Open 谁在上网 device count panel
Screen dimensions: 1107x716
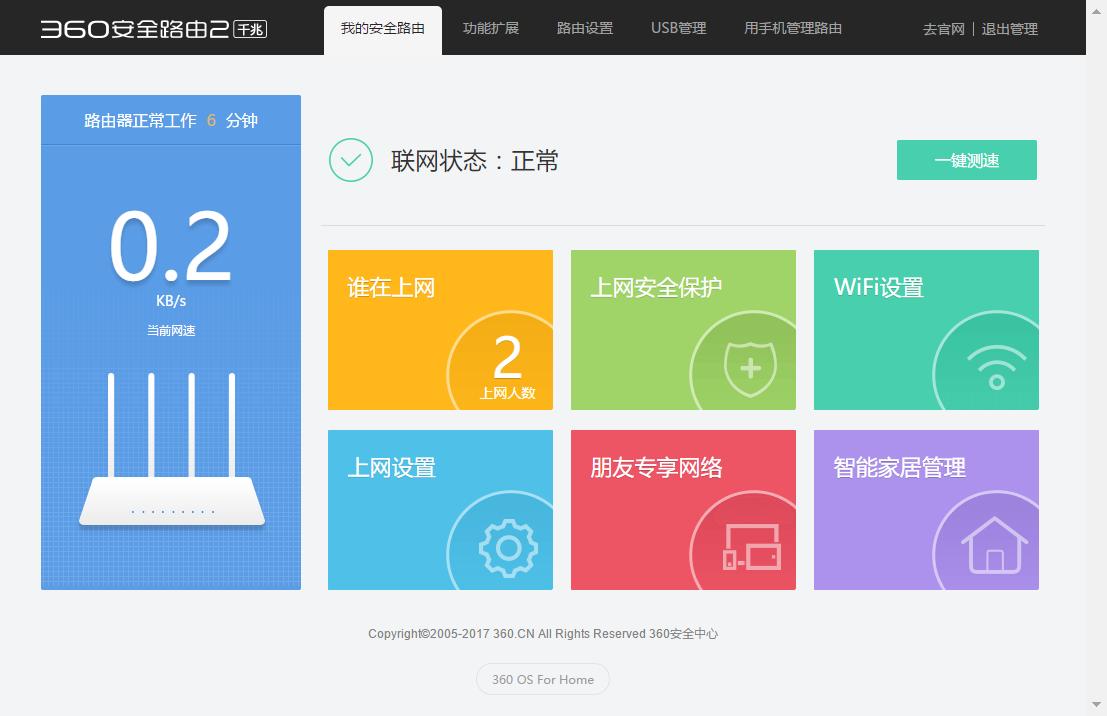[507, 363]
